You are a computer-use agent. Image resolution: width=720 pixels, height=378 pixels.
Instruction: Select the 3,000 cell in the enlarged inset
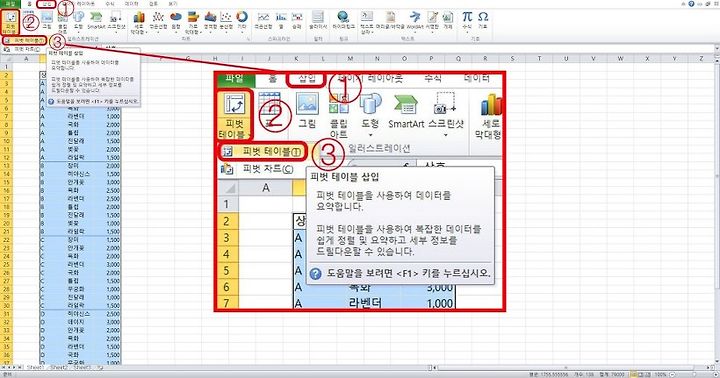[439, 288]
